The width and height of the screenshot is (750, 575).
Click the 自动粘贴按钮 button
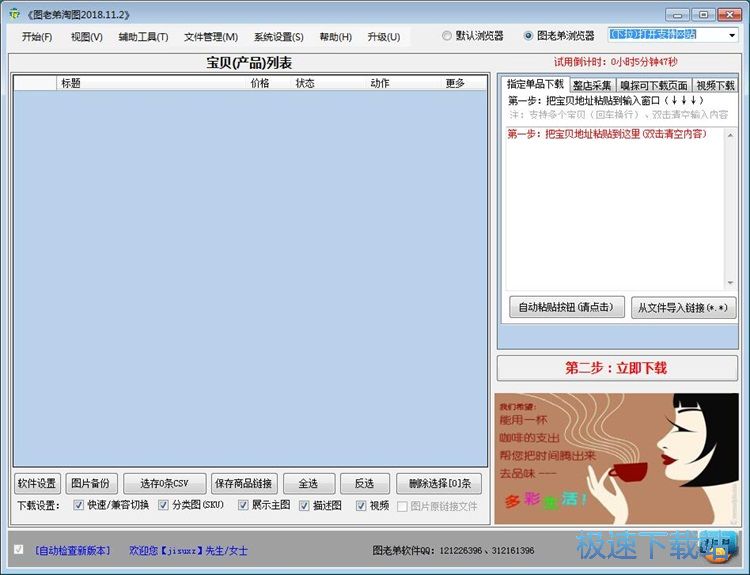point(566,307)
